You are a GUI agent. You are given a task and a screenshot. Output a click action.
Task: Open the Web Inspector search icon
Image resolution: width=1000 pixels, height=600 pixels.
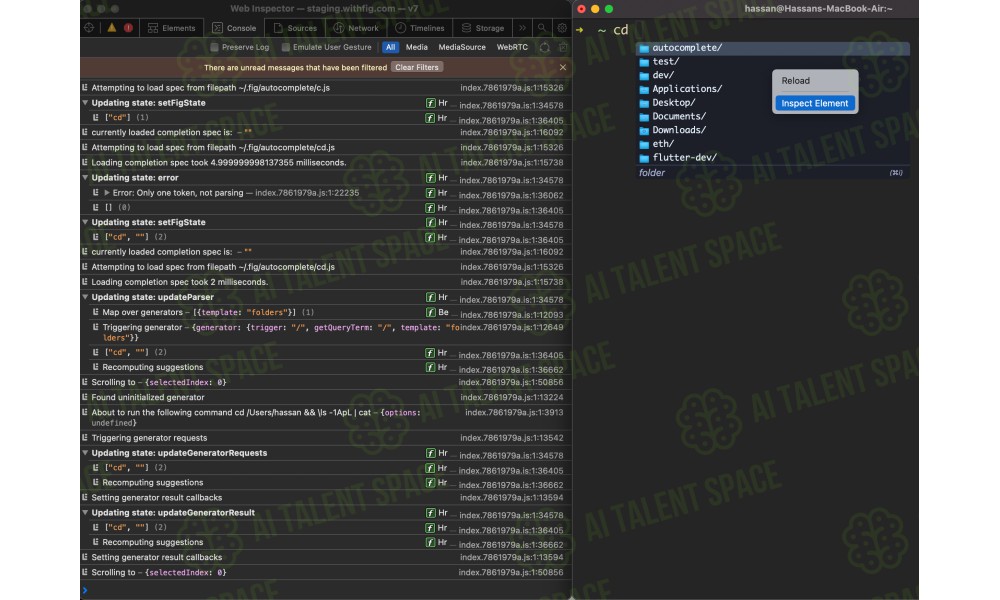[x=541, y=27]
